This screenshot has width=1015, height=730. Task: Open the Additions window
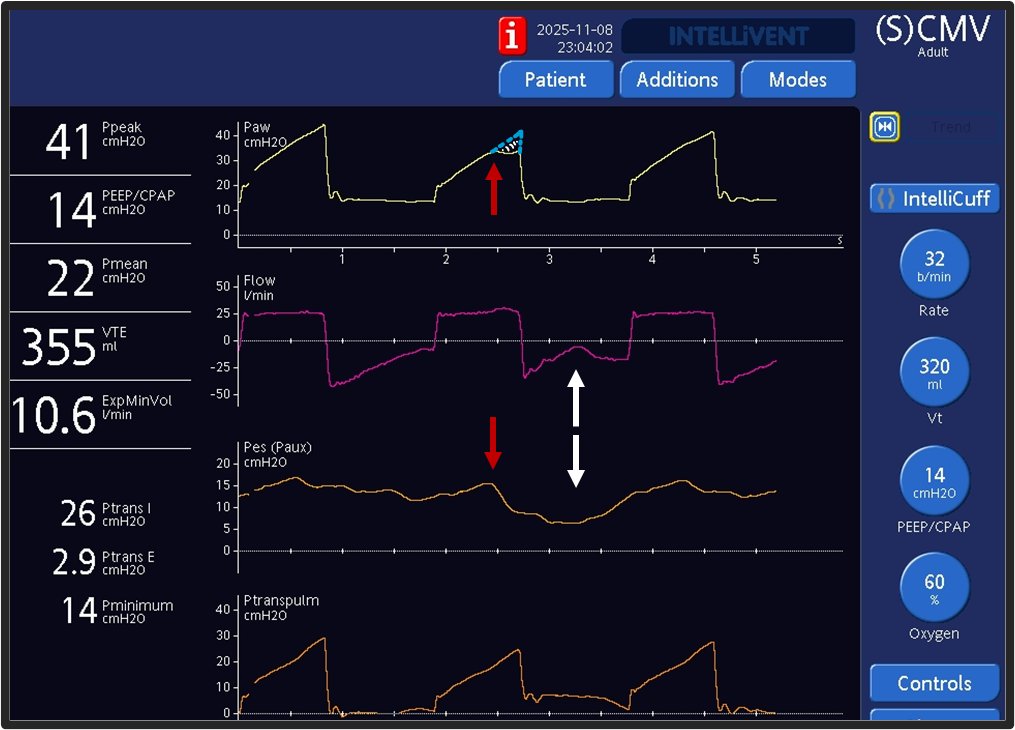(677, 80)
